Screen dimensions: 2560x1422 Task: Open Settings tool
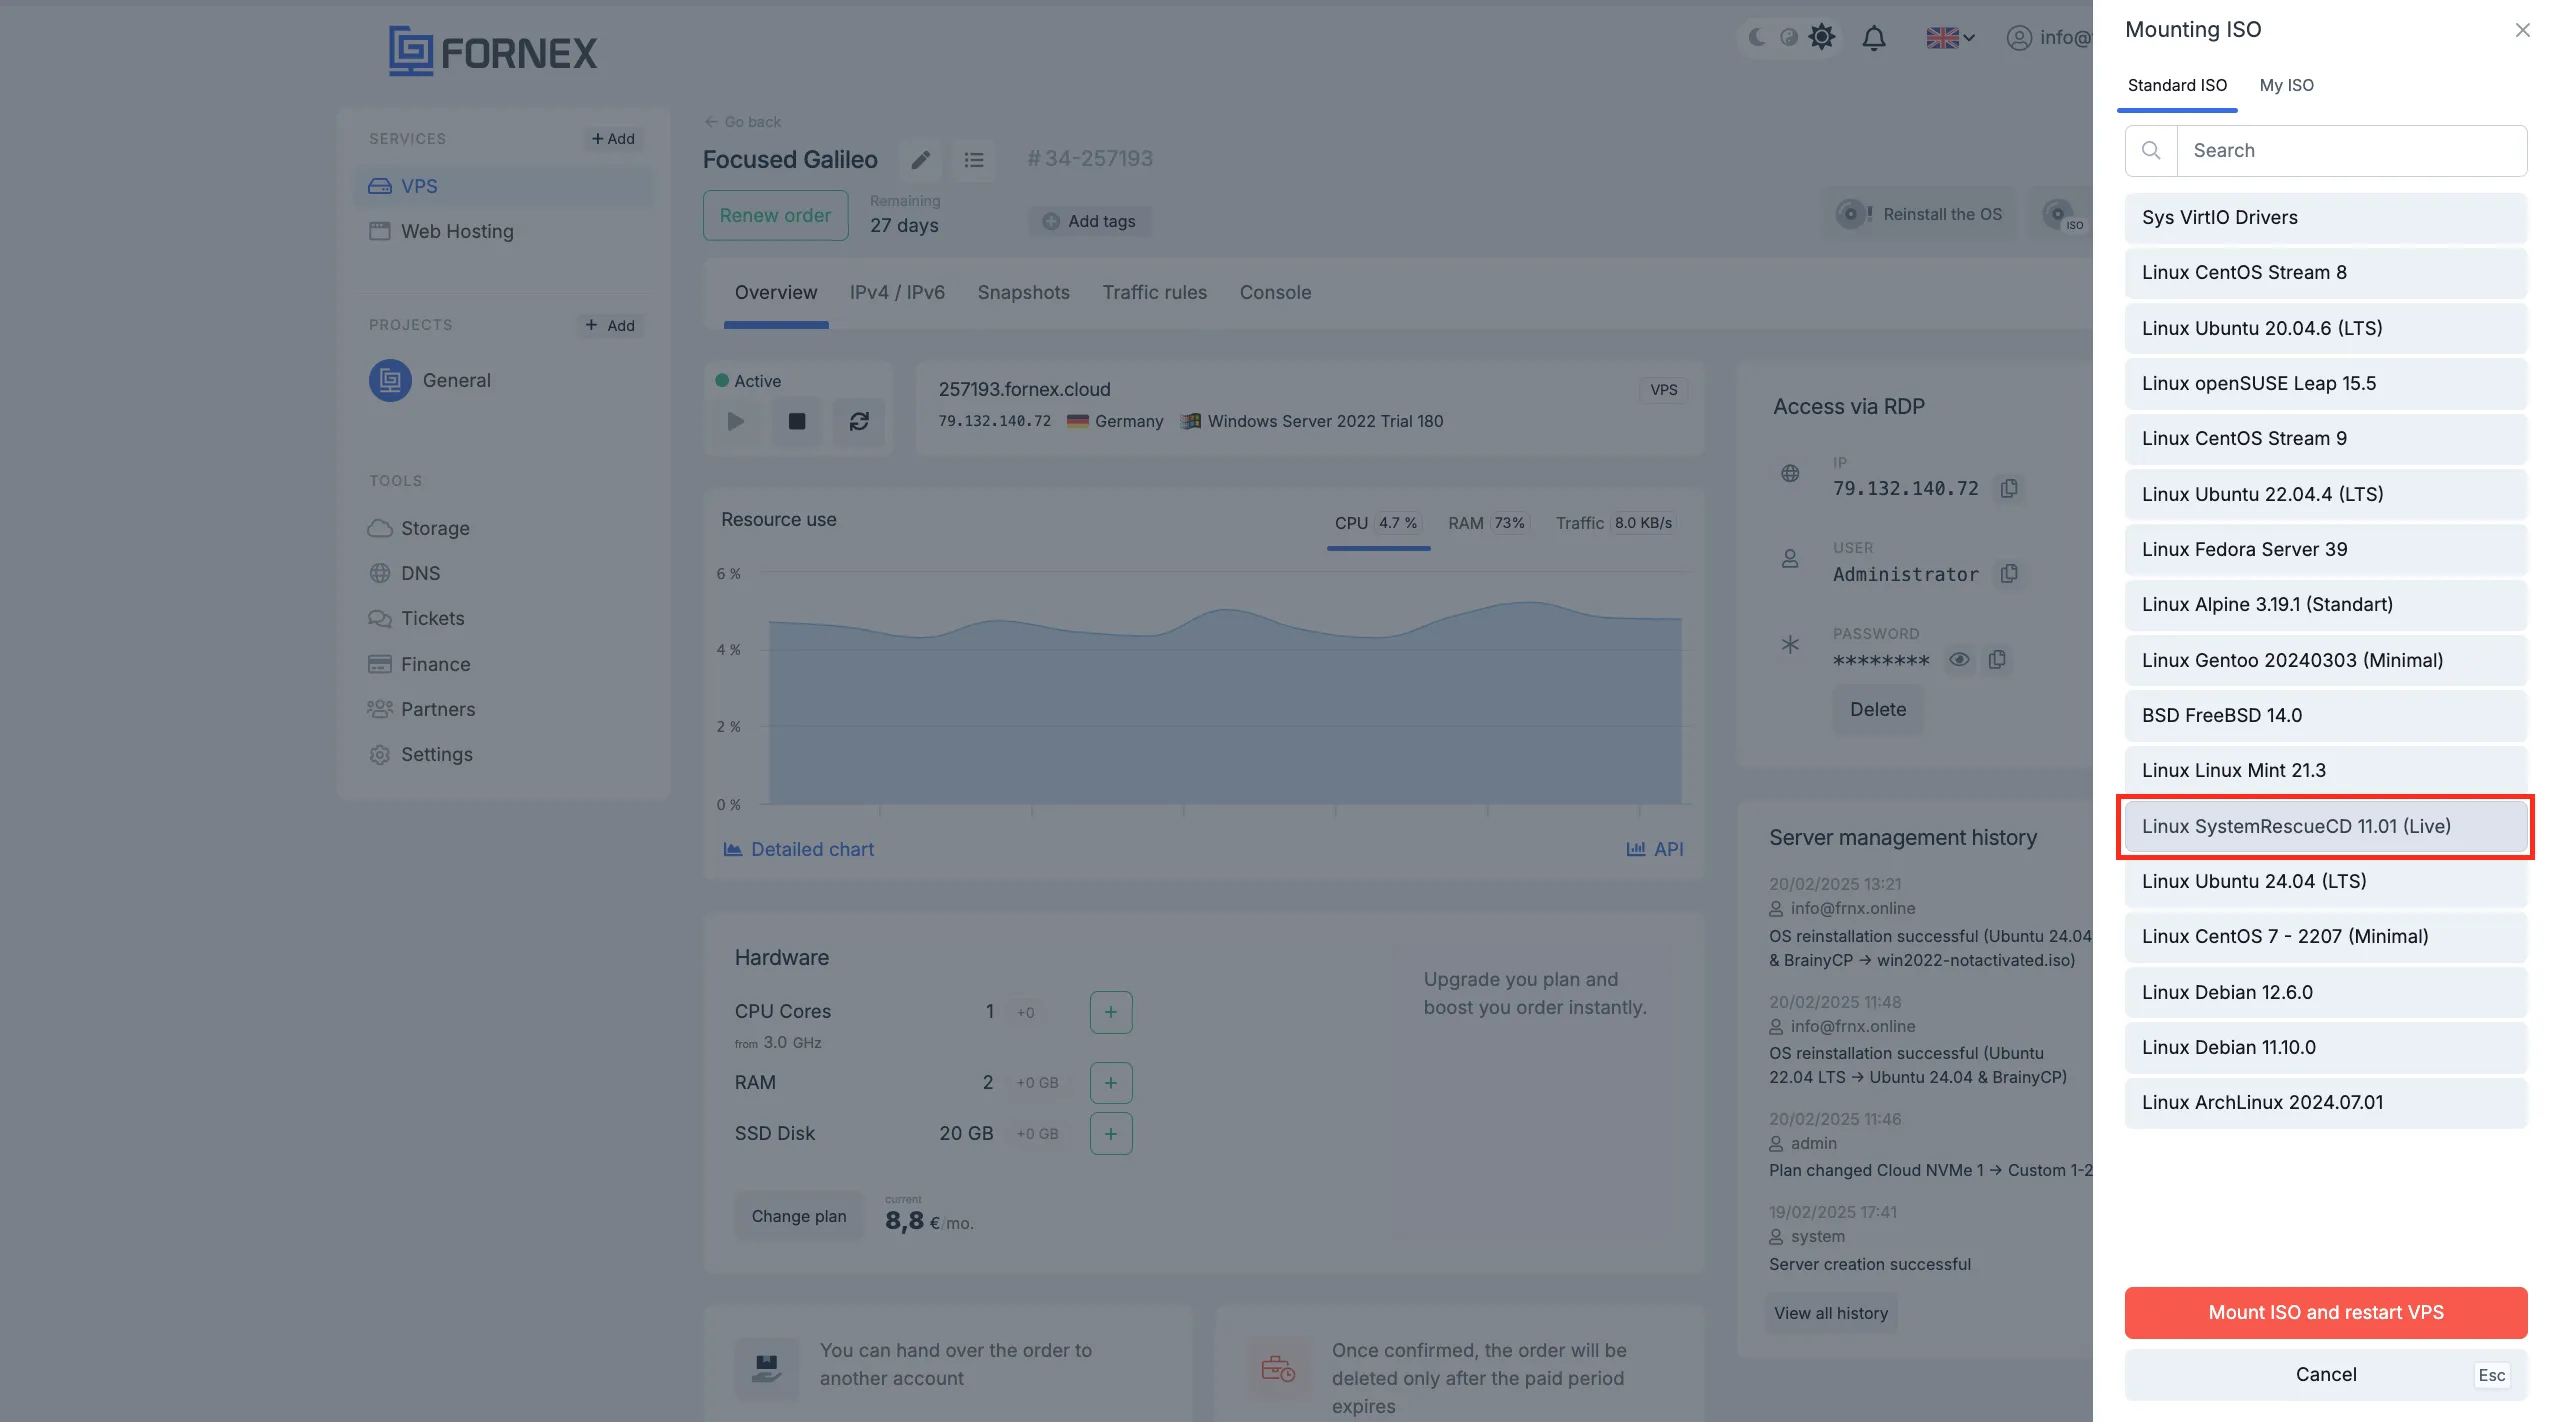421,754
